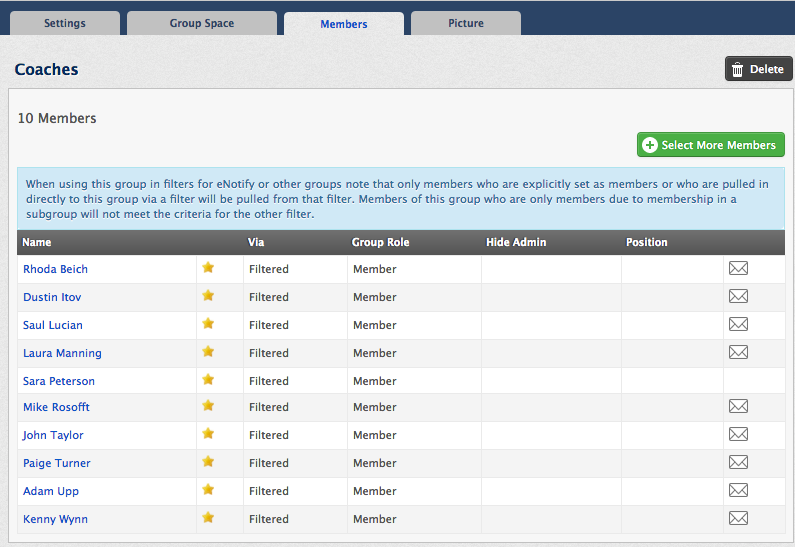Image resolution: width=795 pixels, height=547 pixels.
Task: Select the Members tab
Action: (344, 24)
